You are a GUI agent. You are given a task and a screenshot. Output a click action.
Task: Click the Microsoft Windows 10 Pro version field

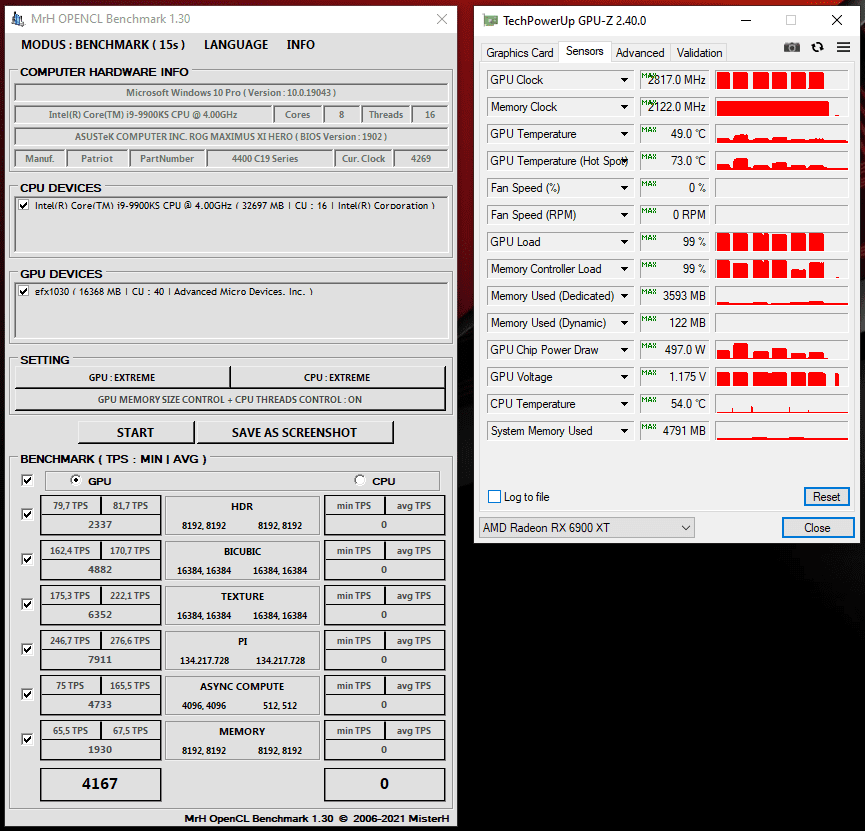coord(231,93)
